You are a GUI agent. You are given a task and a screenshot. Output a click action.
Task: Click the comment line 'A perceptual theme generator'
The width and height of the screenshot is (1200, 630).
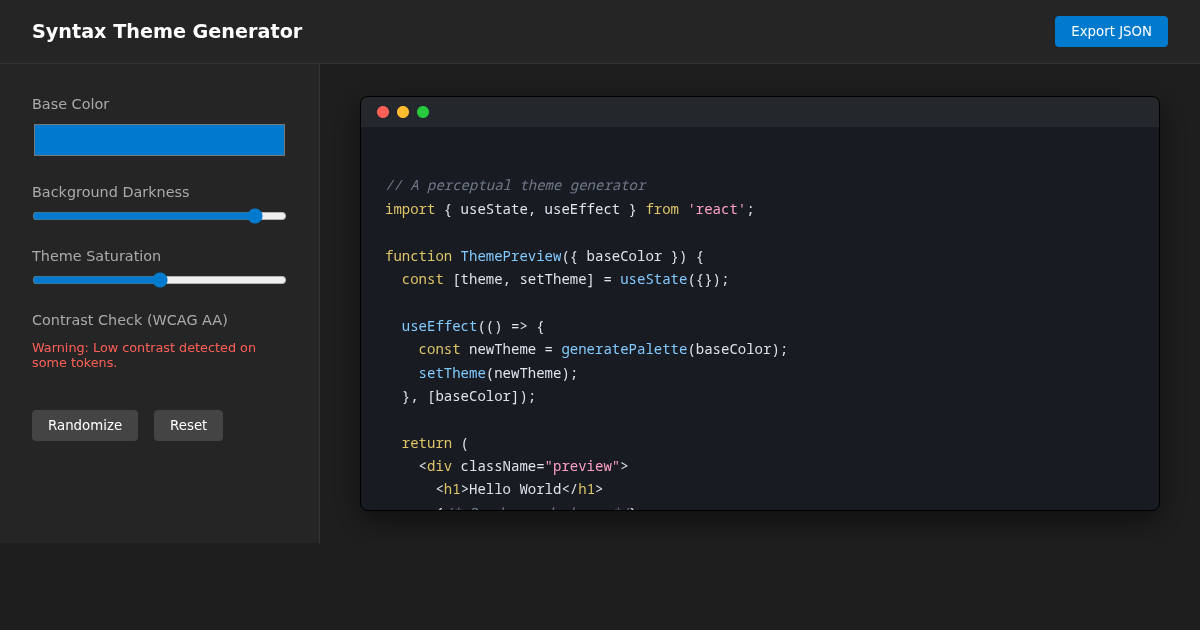coord(515,185)
